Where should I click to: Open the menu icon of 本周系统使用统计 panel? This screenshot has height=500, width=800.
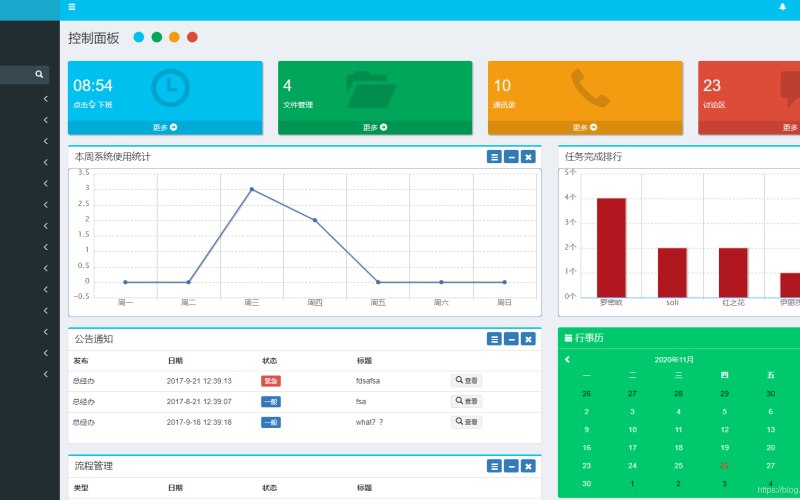(x=494, y=157)
